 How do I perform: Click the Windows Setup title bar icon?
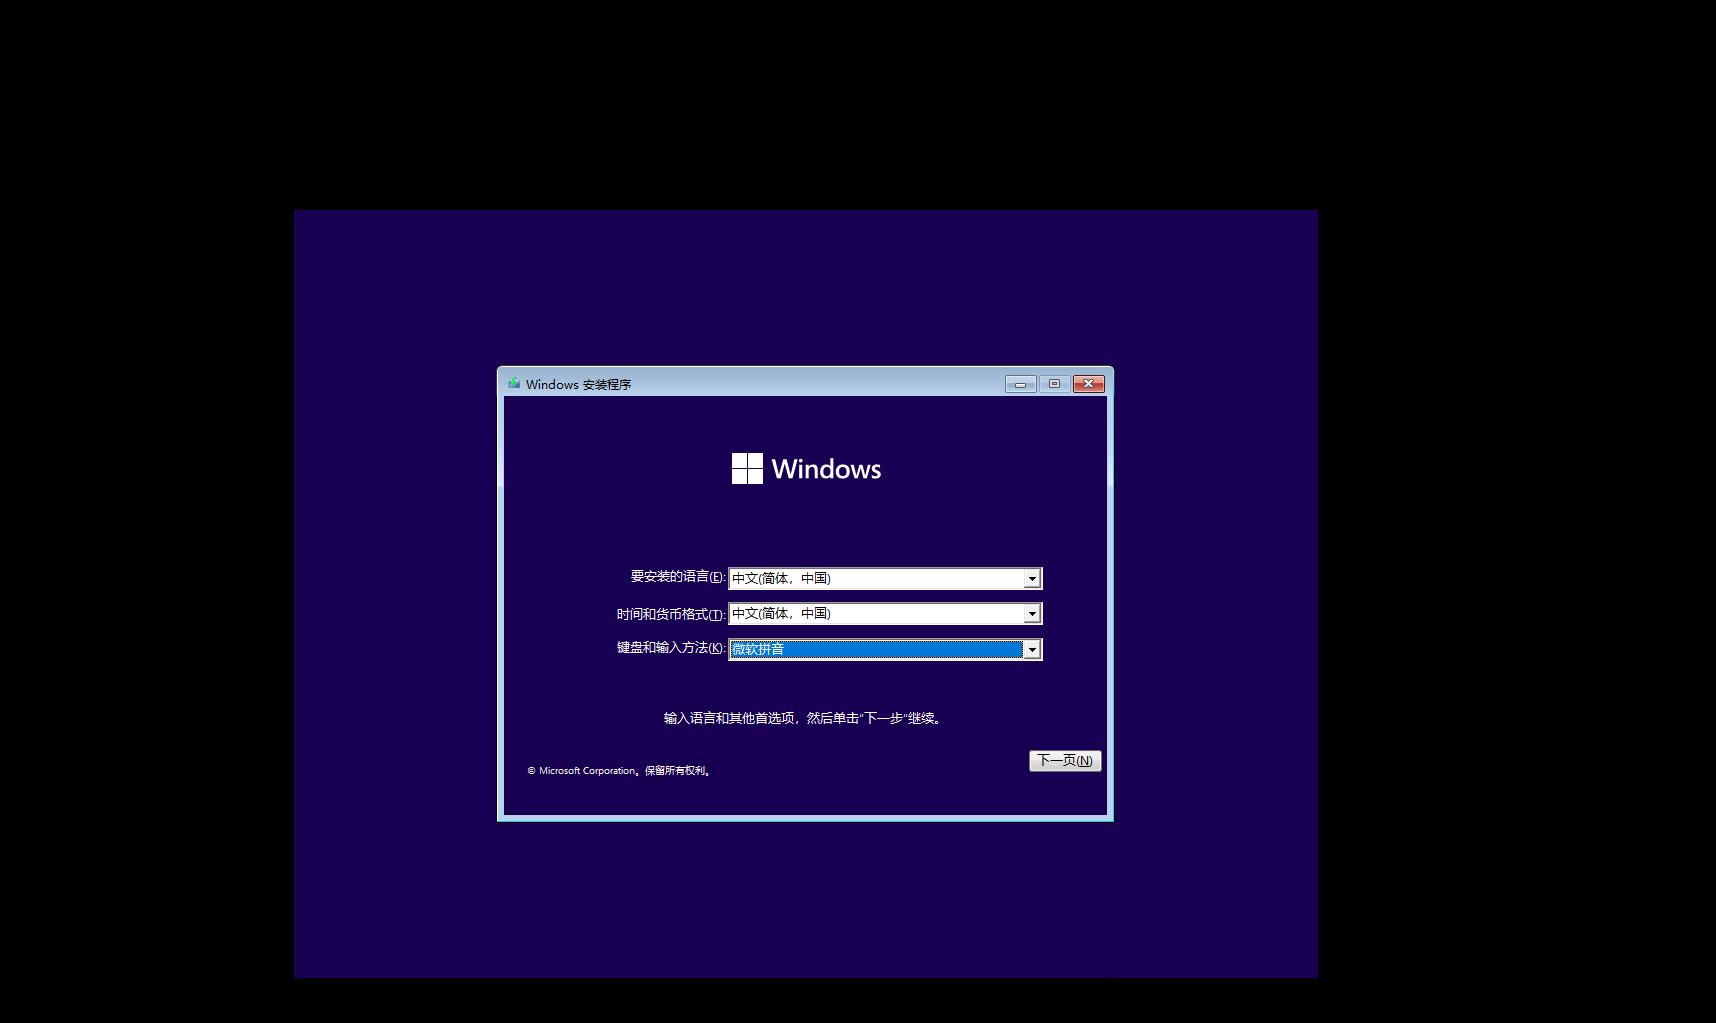pos(514,384)
